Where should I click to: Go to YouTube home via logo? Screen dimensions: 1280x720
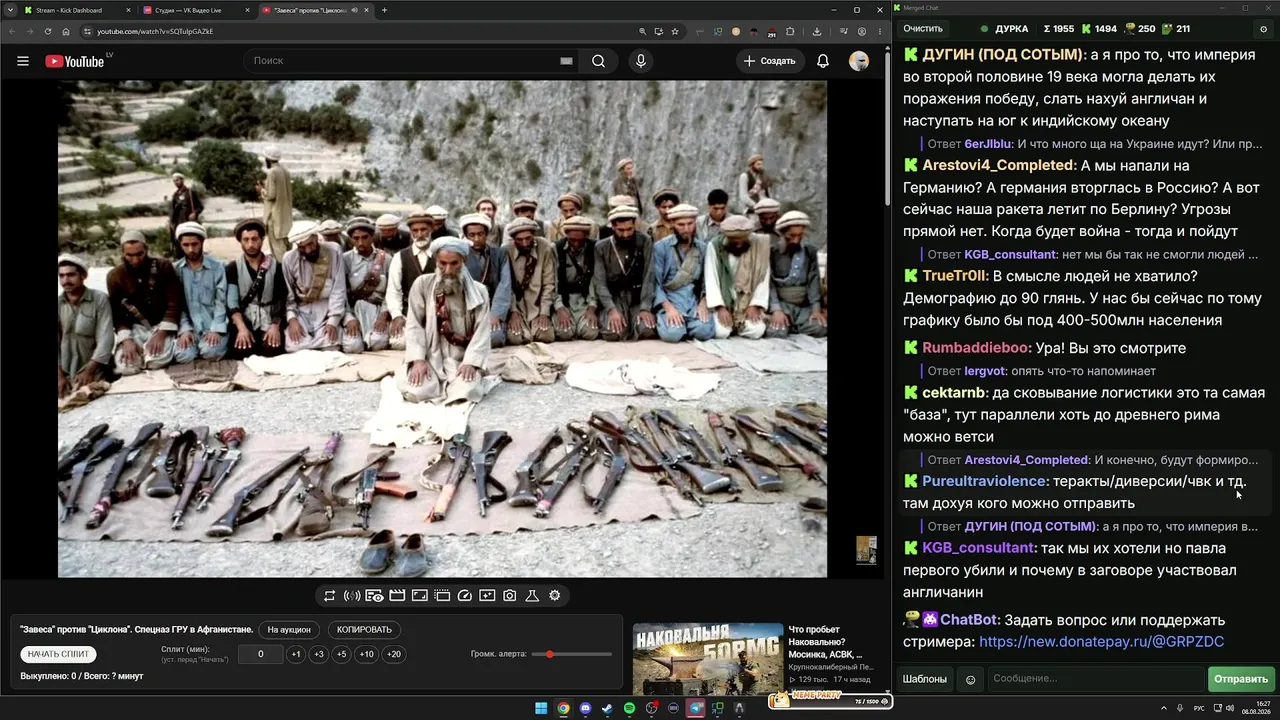tap(76, 61)
